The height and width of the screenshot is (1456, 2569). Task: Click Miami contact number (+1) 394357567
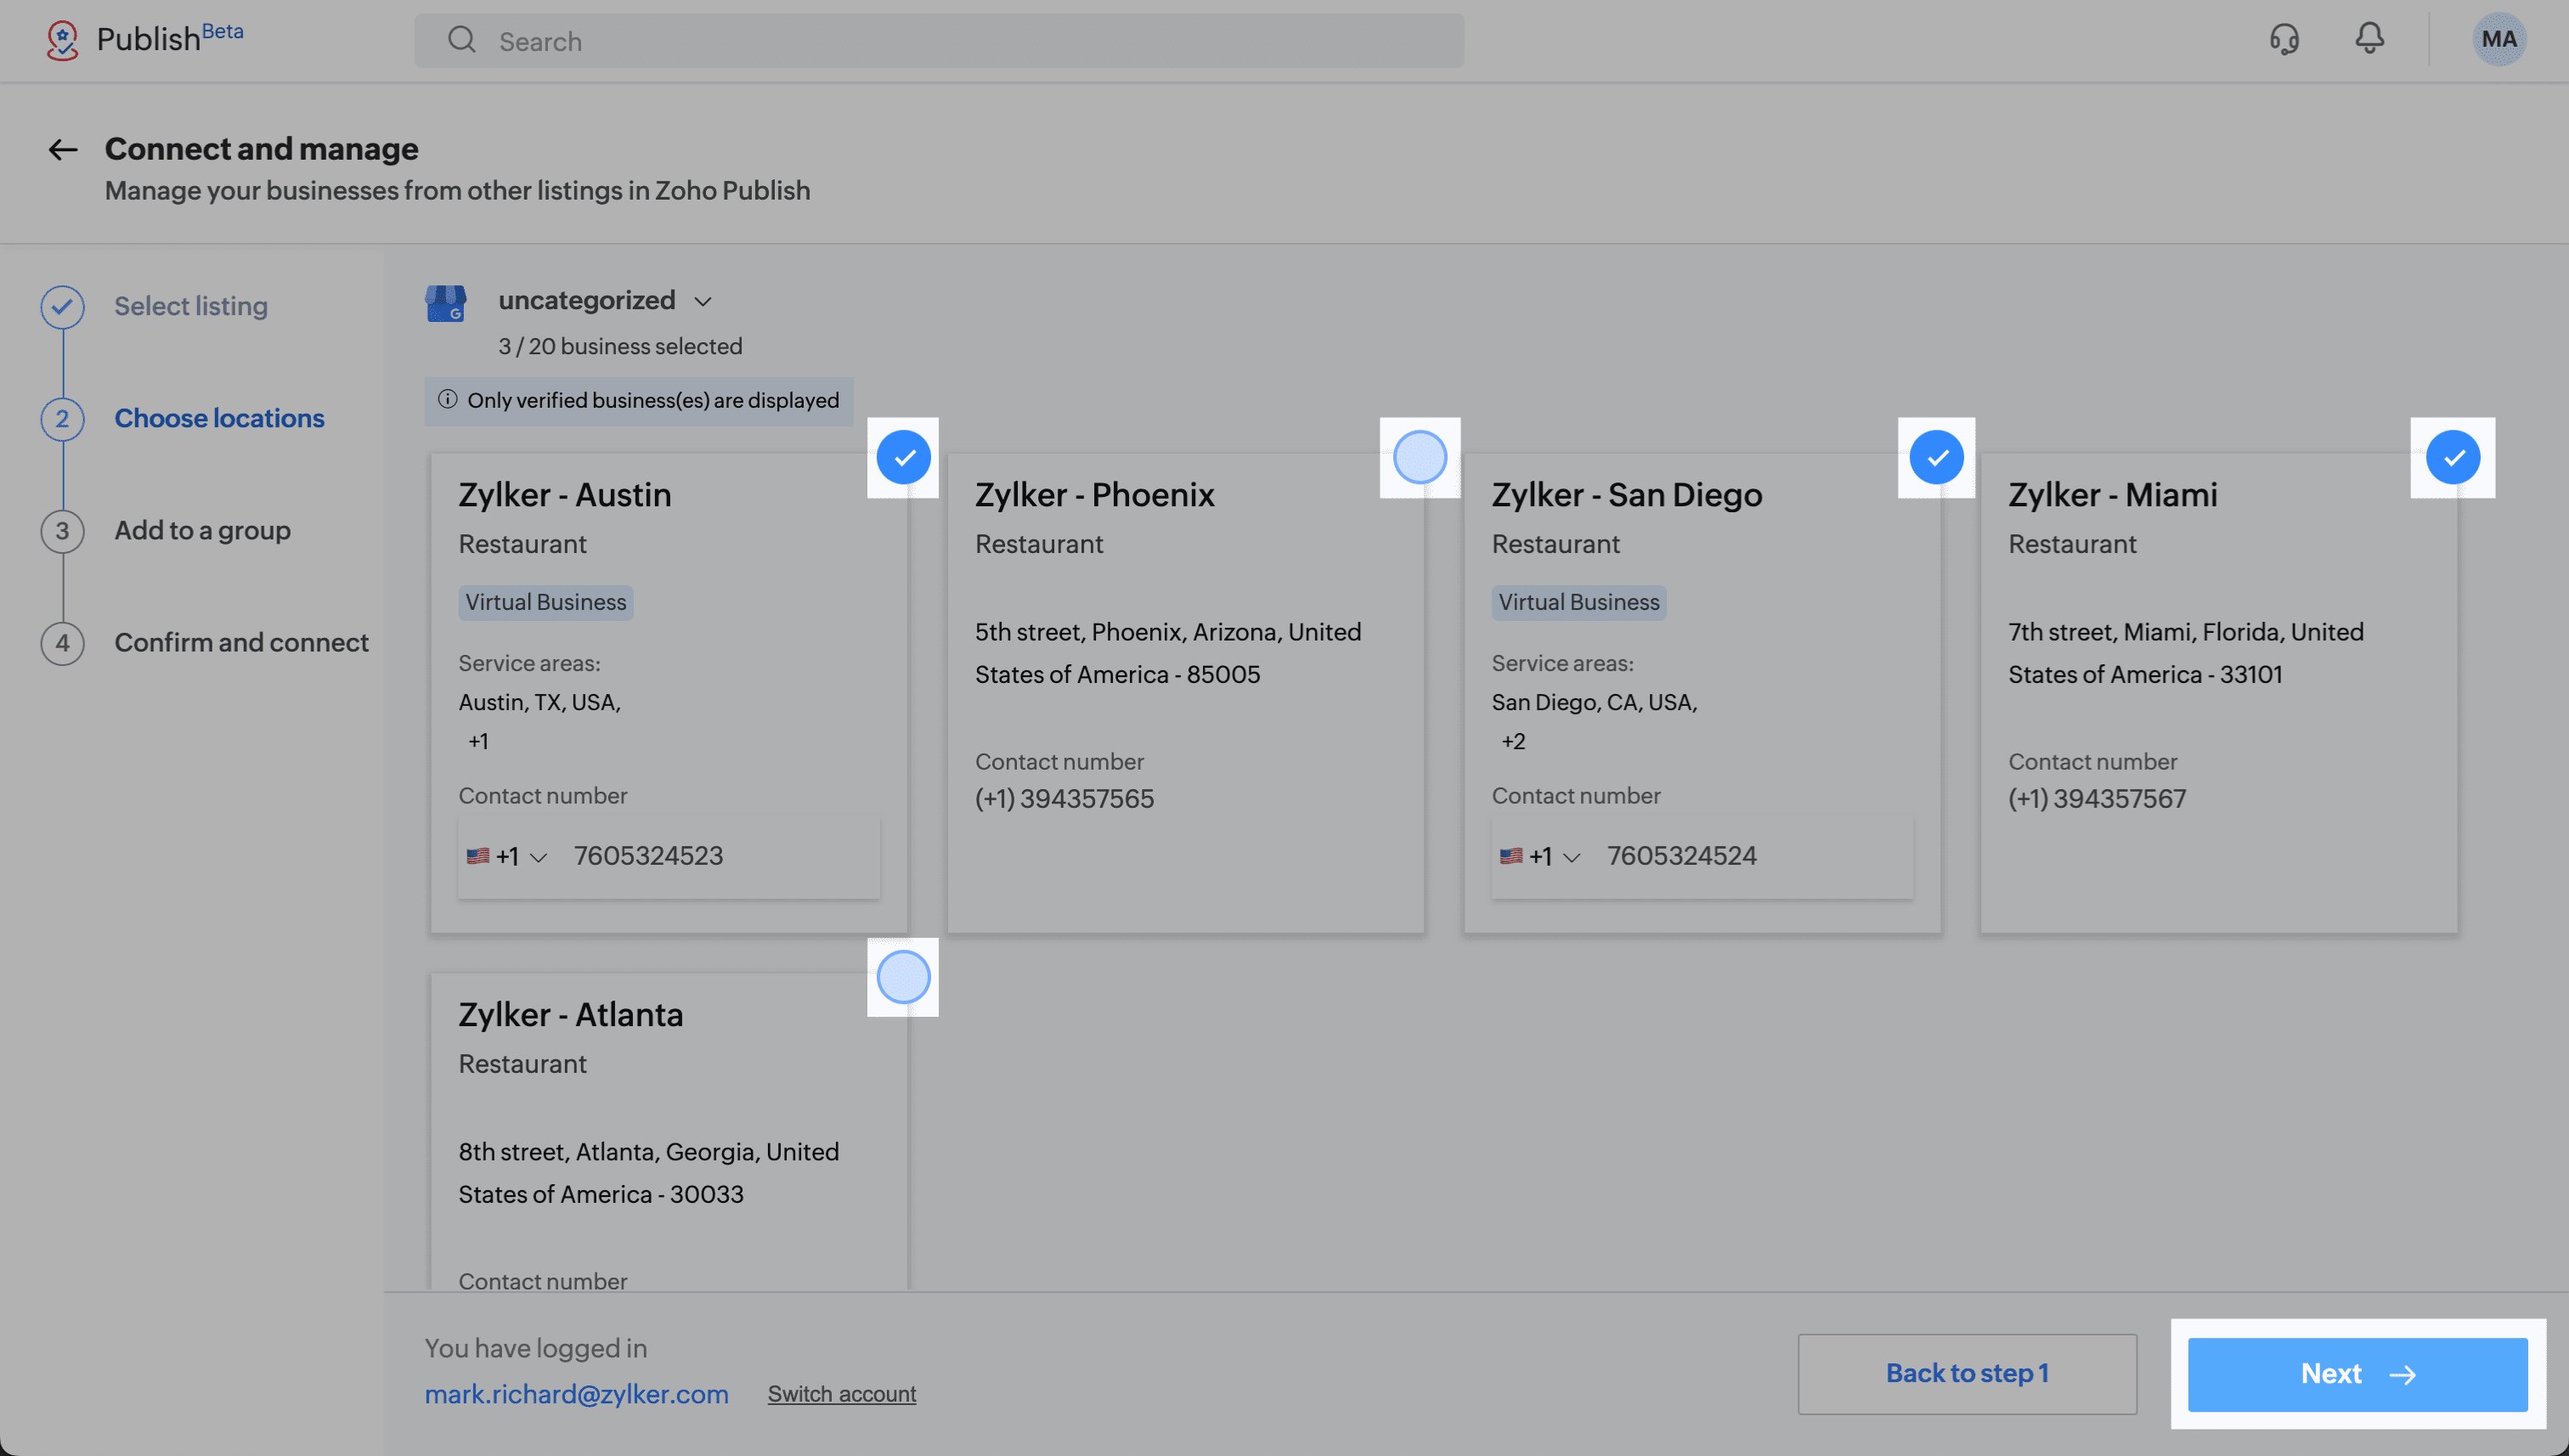[2097, 799]
